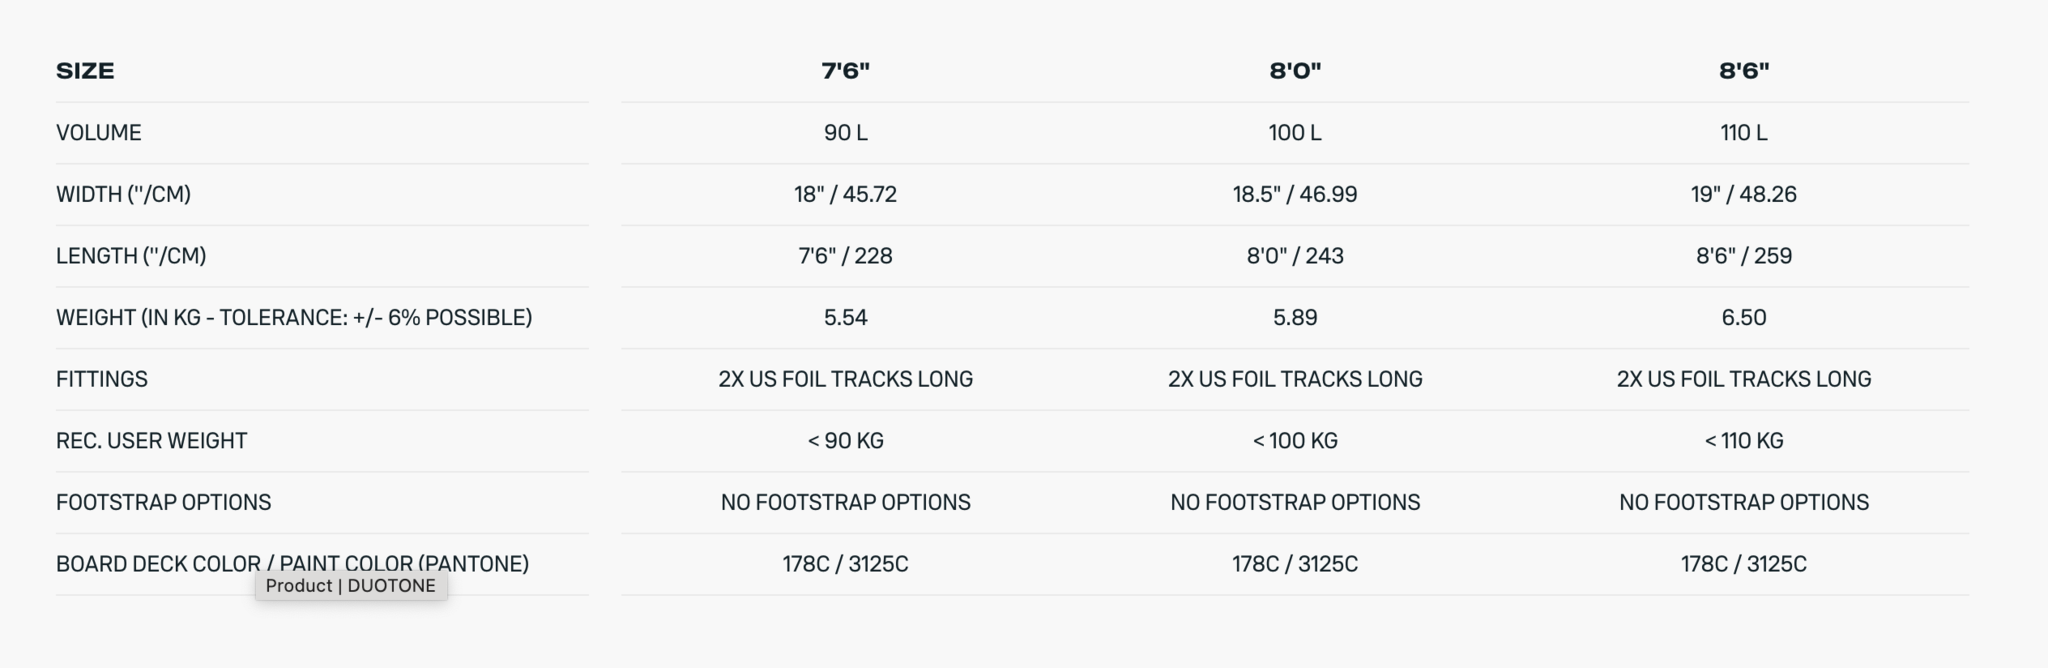Click the FOOTSTRAP OPTIONS row label

[163, 502]
